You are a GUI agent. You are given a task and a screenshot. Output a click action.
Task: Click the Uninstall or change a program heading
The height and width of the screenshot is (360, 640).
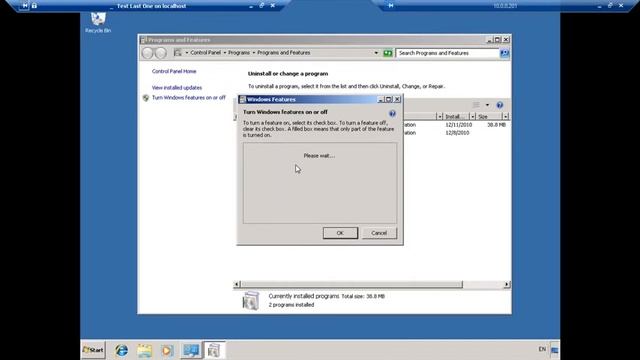[288, 74]
